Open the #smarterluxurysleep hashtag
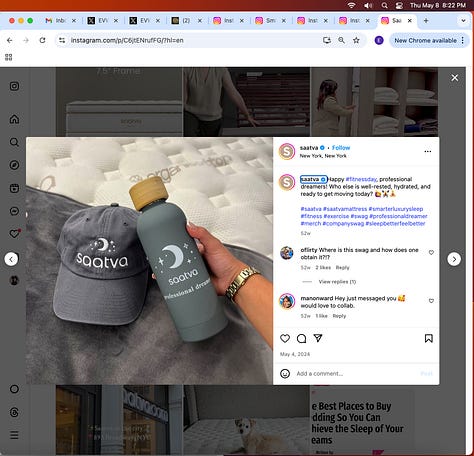 [x=396, y=209]
